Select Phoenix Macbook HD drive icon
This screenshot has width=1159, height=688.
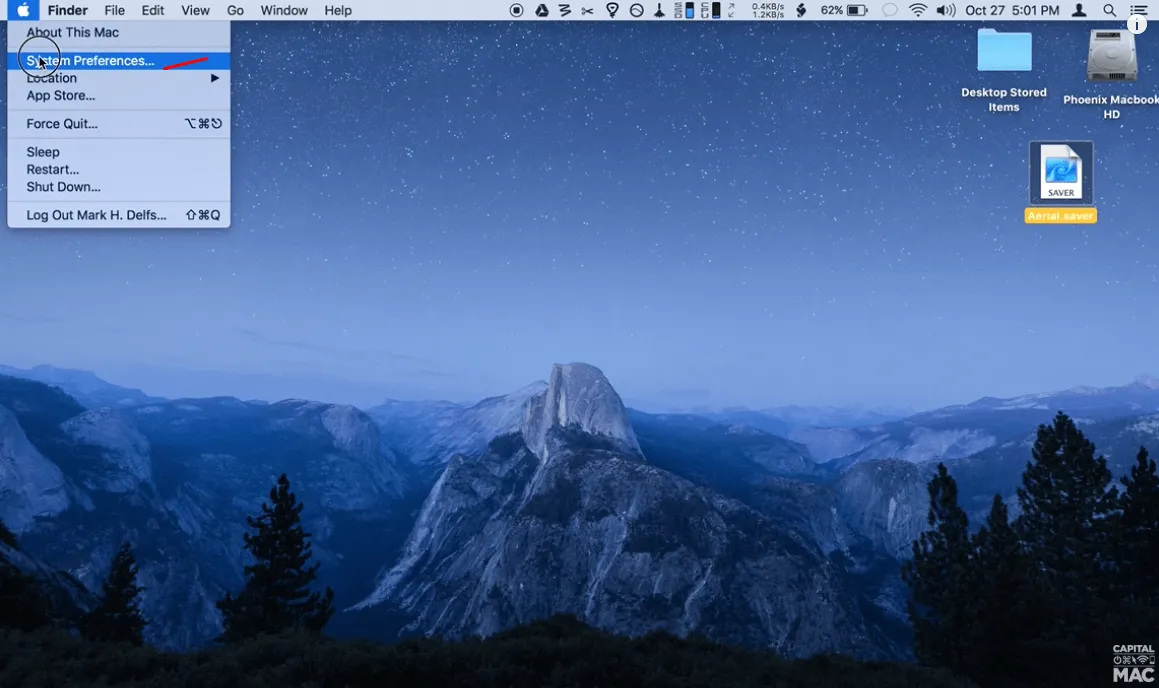click(x=1112, y=55)
